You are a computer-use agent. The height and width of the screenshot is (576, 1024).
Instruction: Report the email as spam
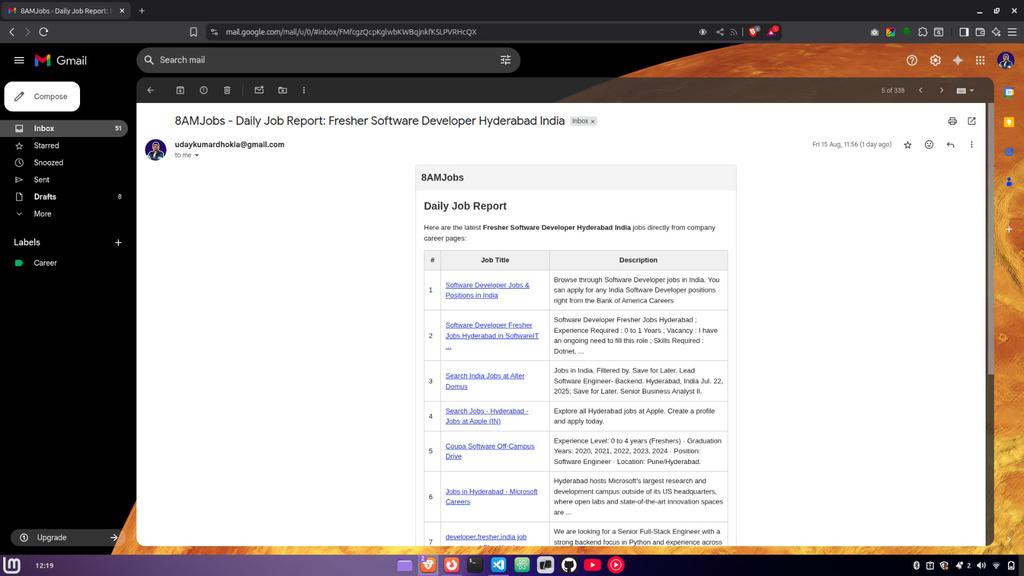coord(204,90)
